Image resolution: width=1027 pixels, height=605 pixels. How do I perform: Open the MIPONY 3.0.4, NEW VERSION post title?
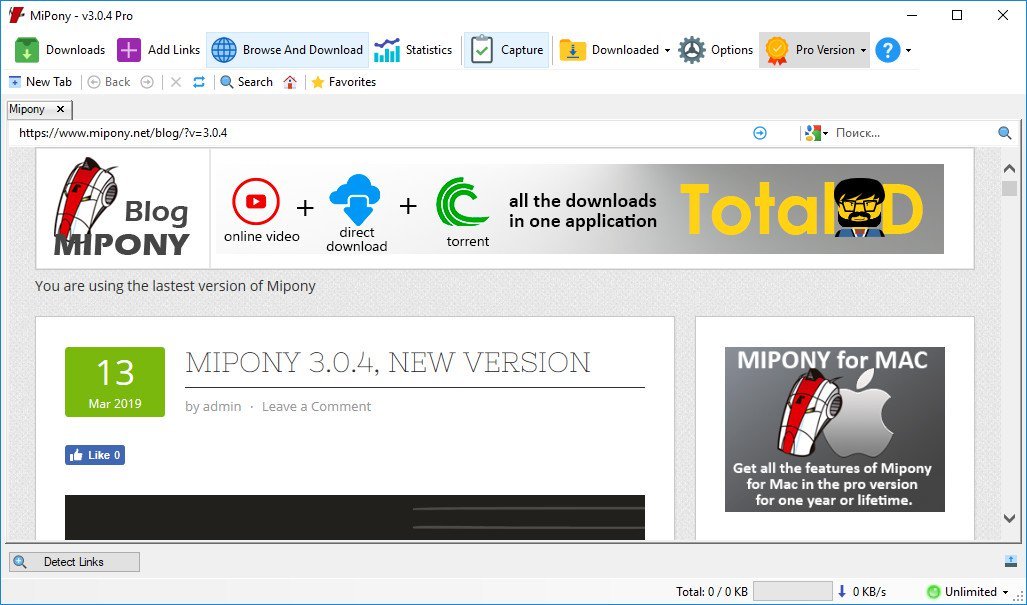pos(388,362)
